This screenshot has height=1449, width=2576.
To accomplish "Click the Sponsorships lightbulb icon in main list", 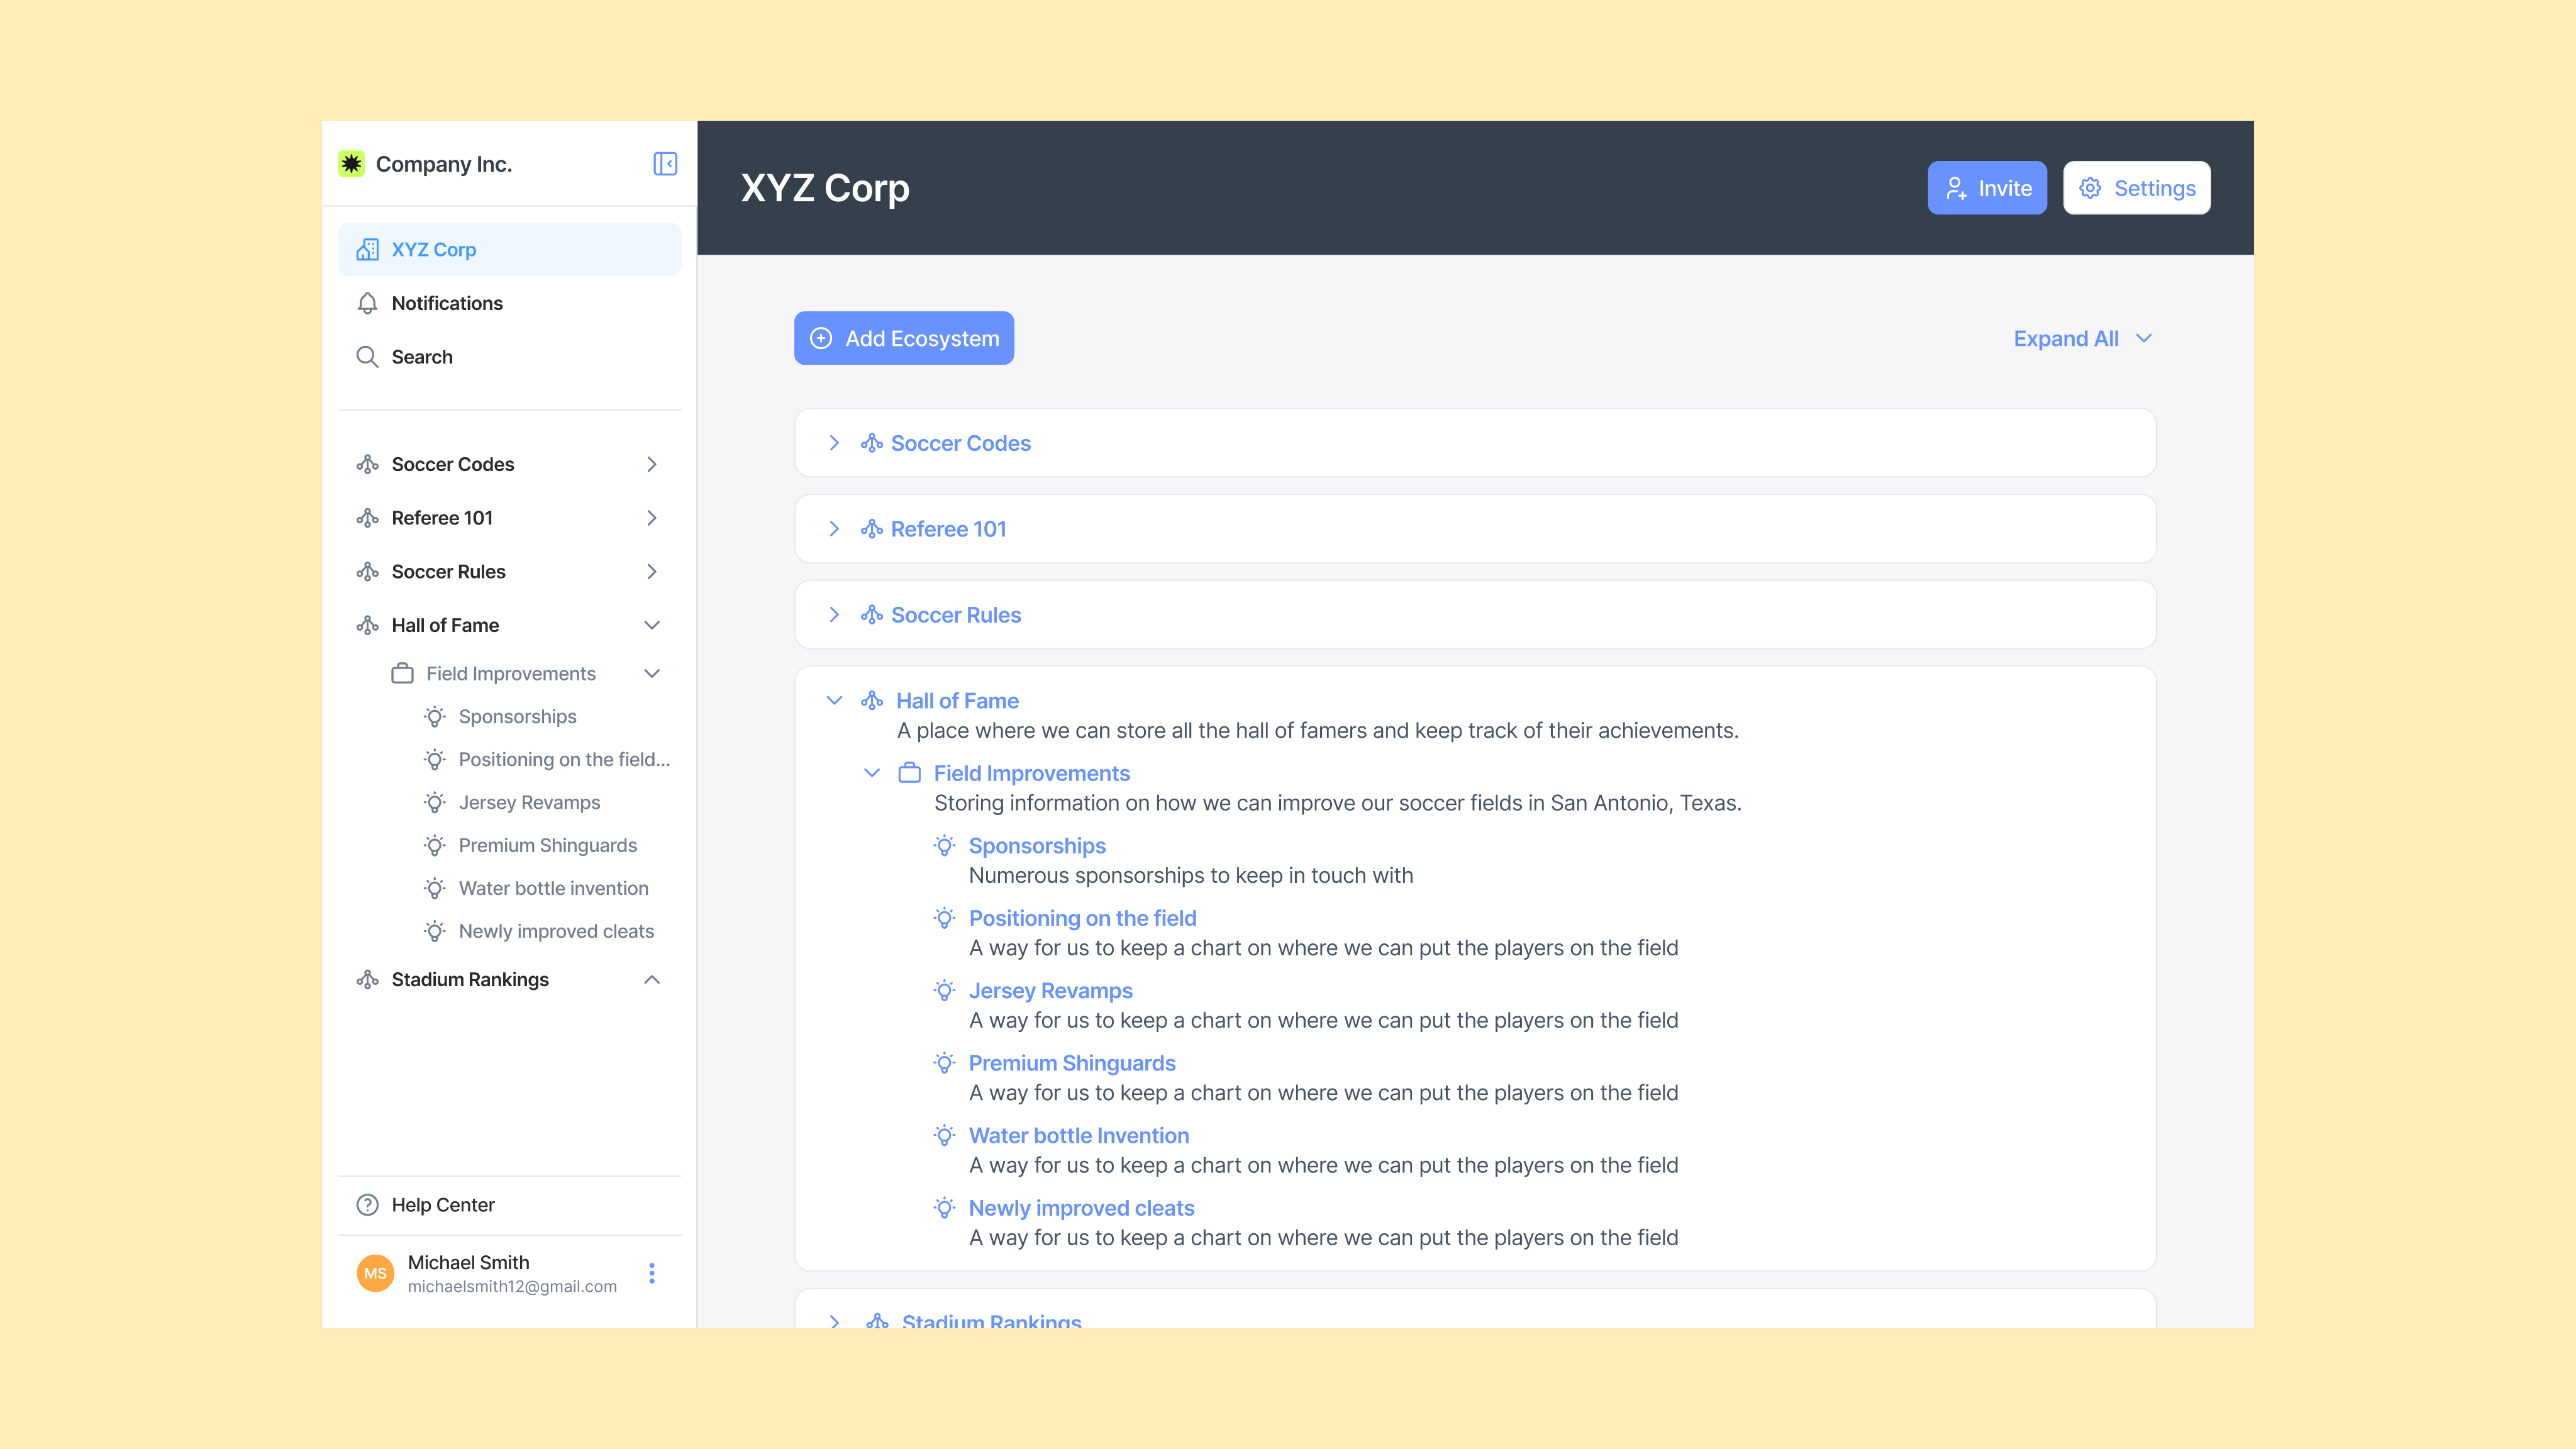I will [944, 846].
